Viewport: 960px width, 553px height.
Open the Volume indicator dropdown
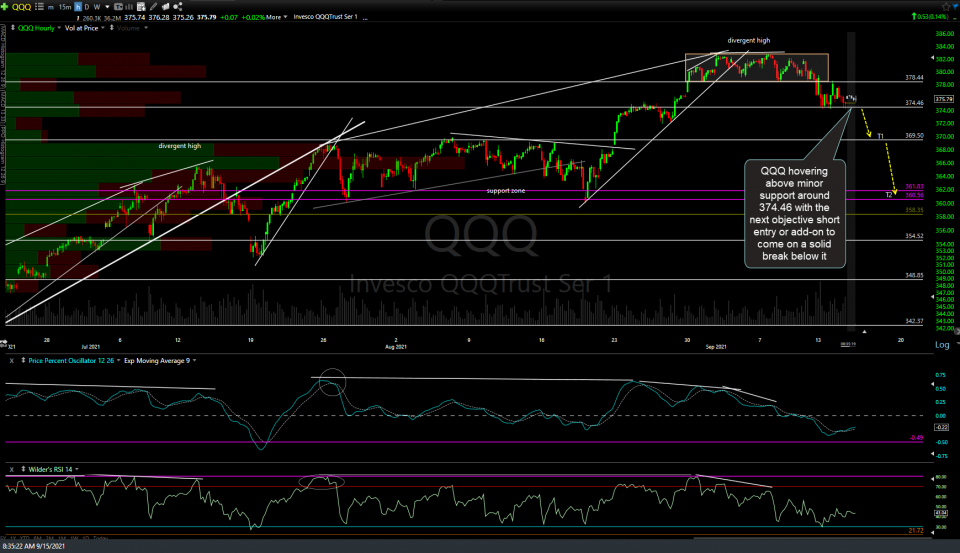pos(146,28)
